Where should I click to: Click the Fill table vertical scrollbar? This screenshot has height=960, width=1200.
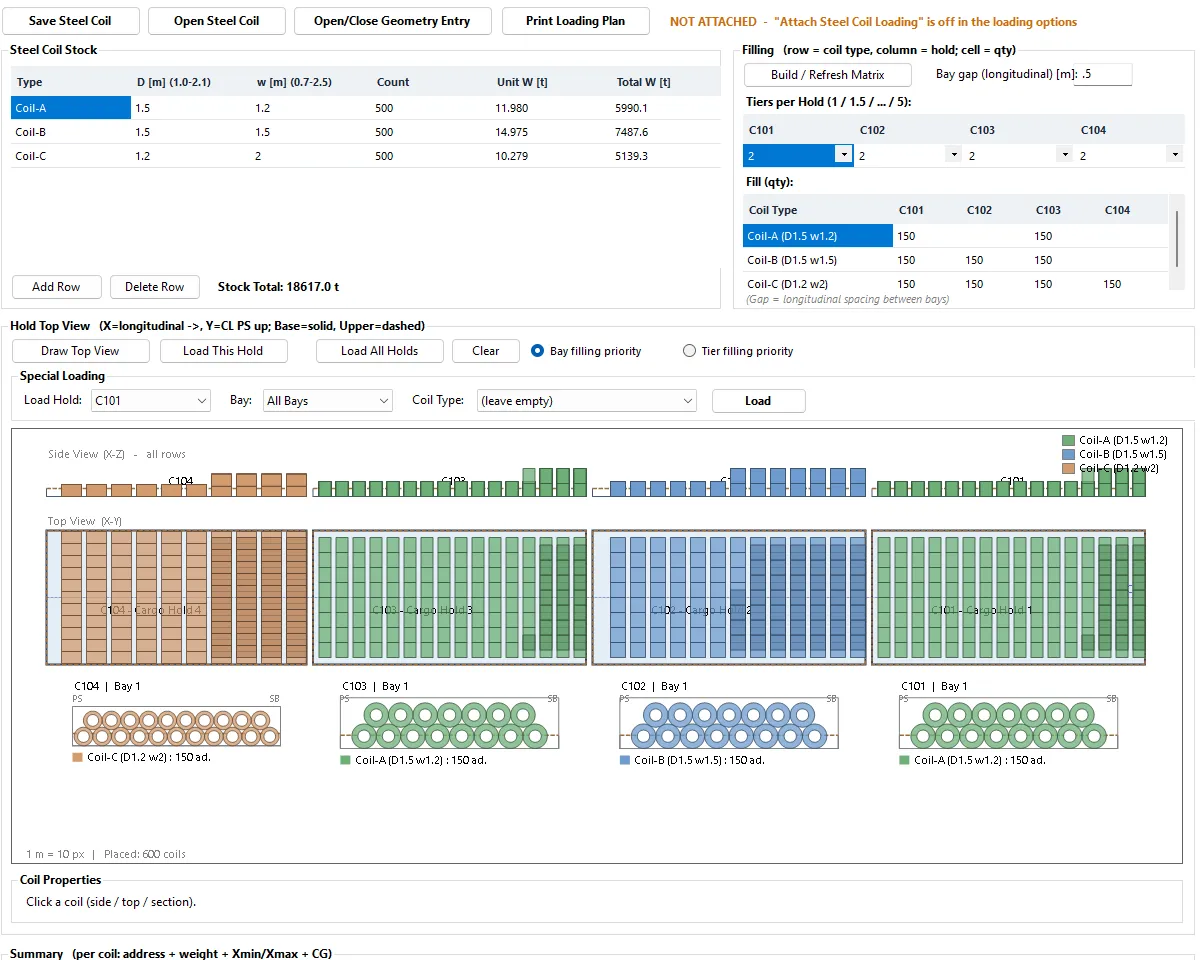1177,240
